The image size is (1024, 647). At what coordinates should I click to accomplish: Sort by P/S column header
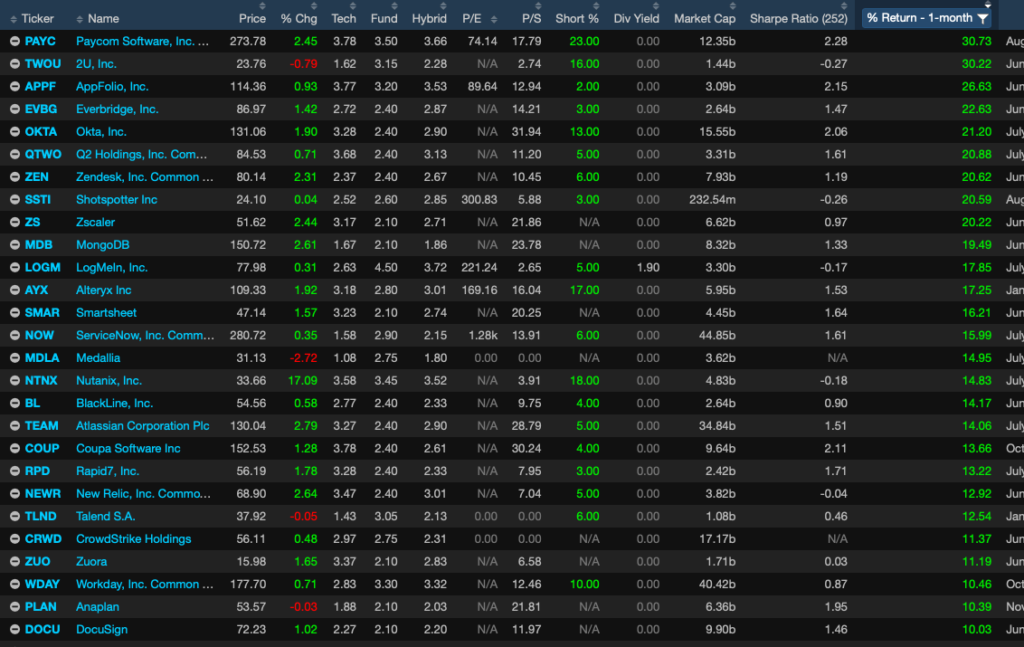pyautogui.click(x=532, y=19)
